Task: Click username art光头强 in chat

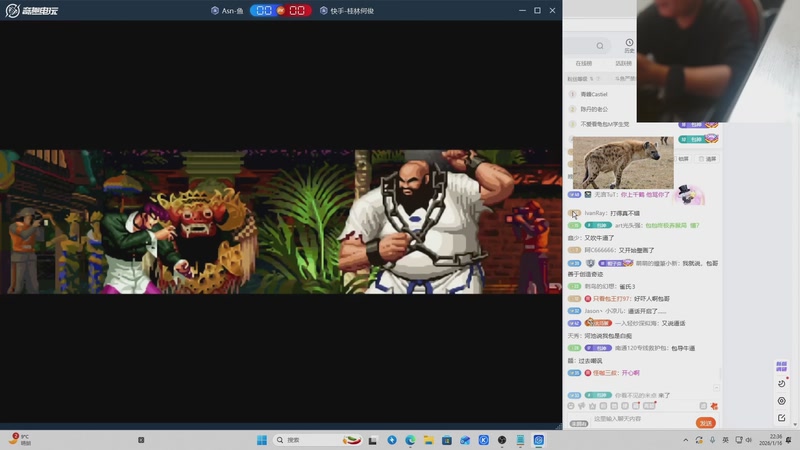Action: [628, 226]
